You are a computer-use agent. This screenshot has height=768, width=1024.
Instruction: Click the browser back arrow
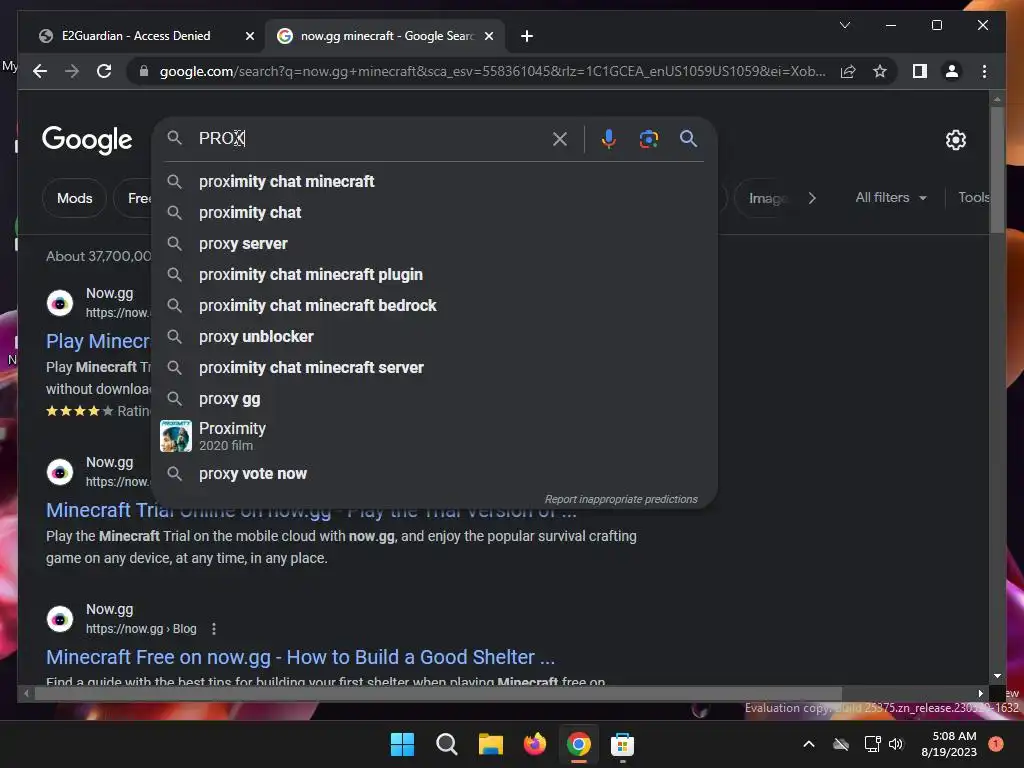tap(40, 71)
